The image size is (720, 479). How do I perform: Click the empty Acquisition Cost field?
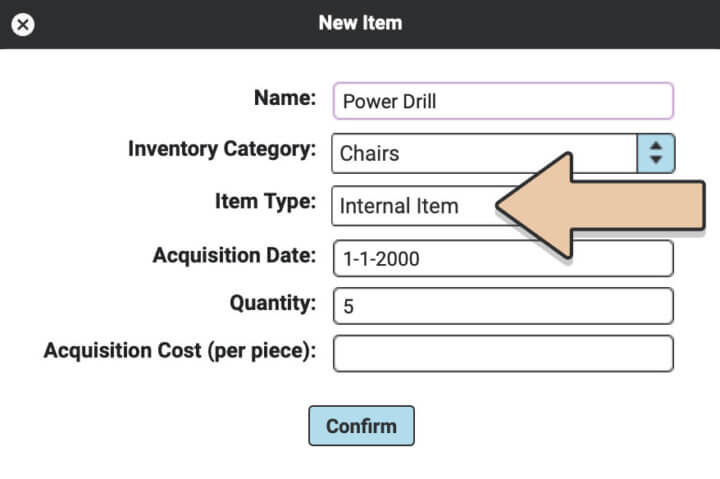(x=503, y=354)
